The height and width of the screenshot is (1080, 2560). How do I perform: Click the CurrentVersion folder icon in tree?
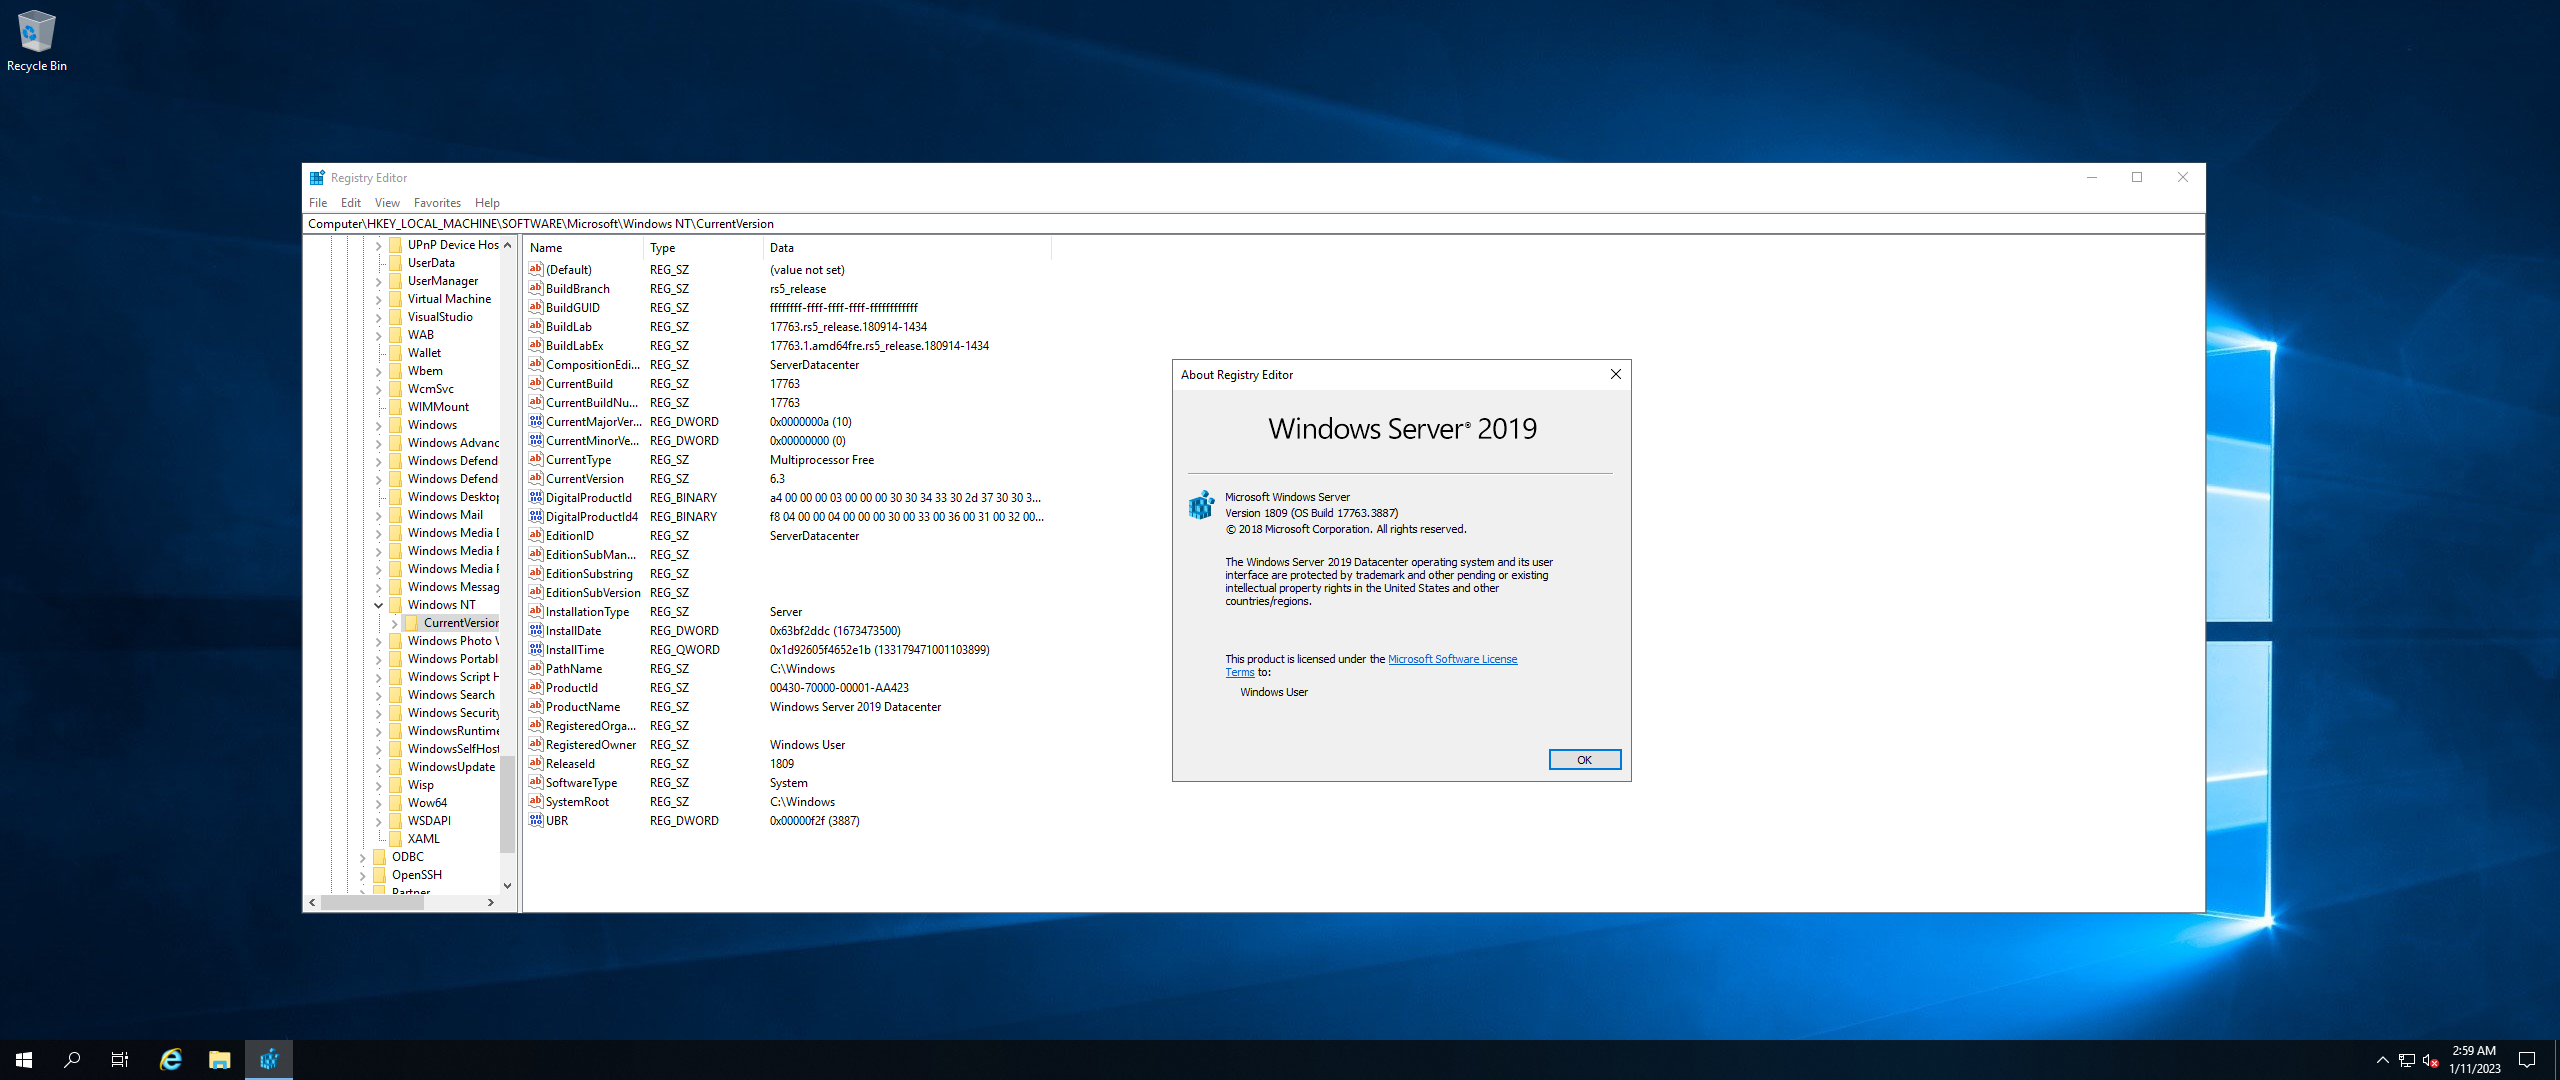[x=411, y=622]
